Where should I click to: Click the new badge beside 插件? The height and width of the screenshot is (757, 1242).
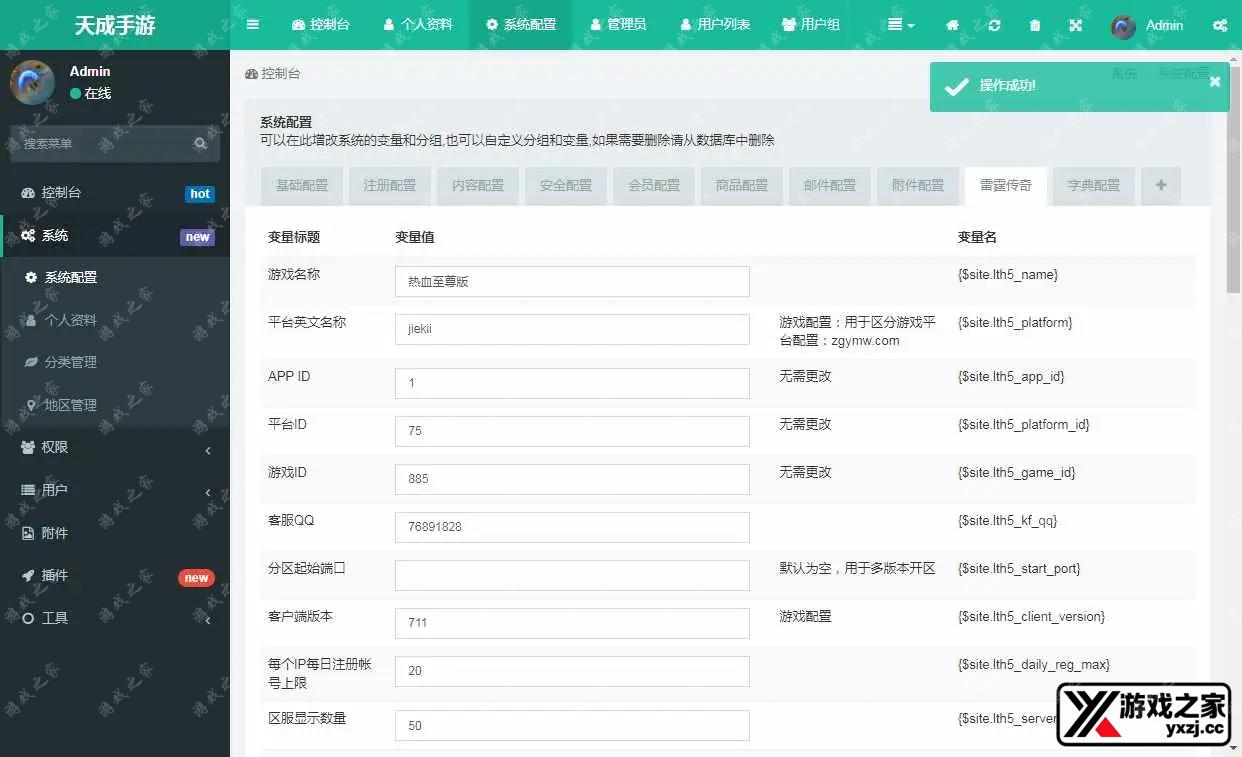tap(196, 578)
